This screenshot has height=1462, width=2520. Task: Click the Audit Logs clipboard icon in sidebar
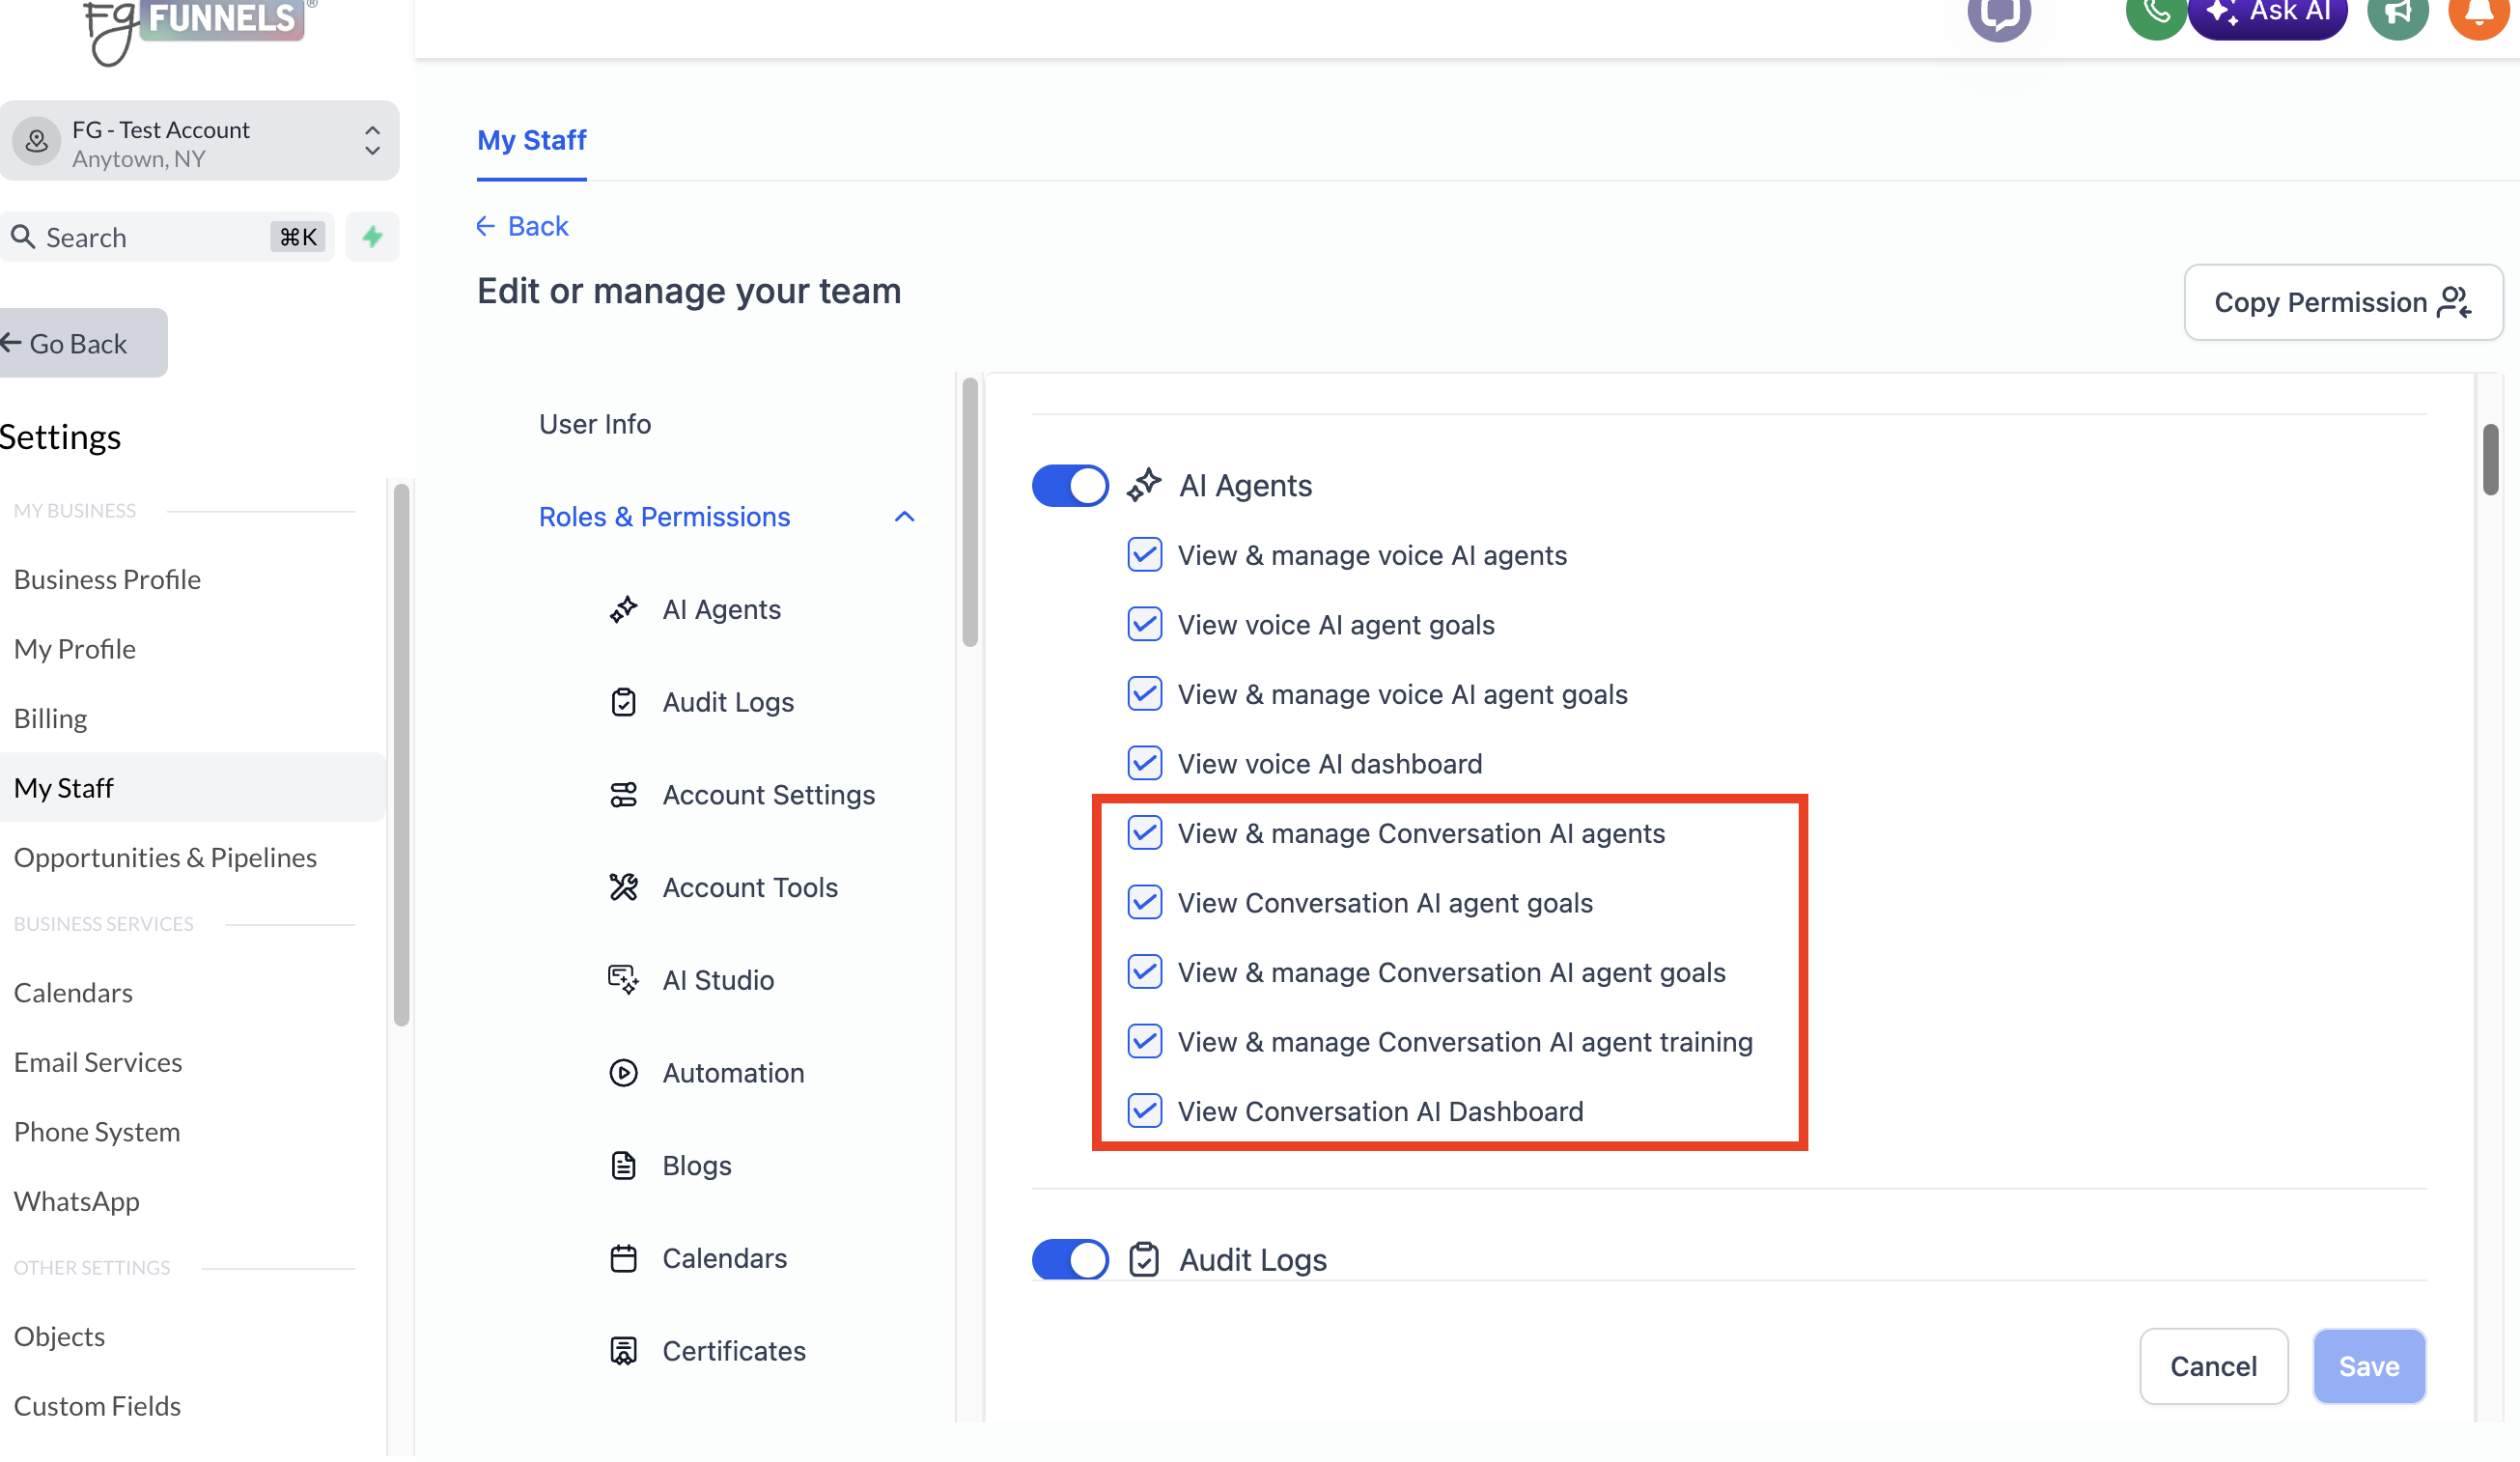point(623,703)
